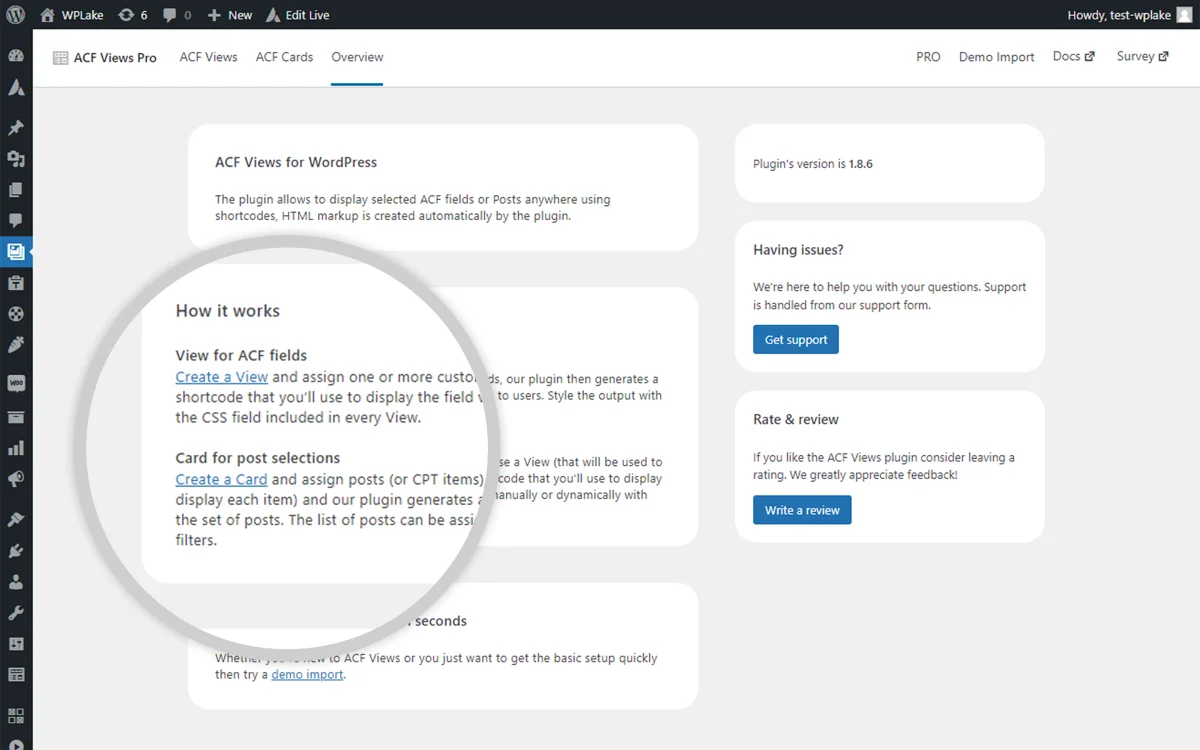
Task: Open Howdy, test-wplake account menu
Action: click(1131, 15)
